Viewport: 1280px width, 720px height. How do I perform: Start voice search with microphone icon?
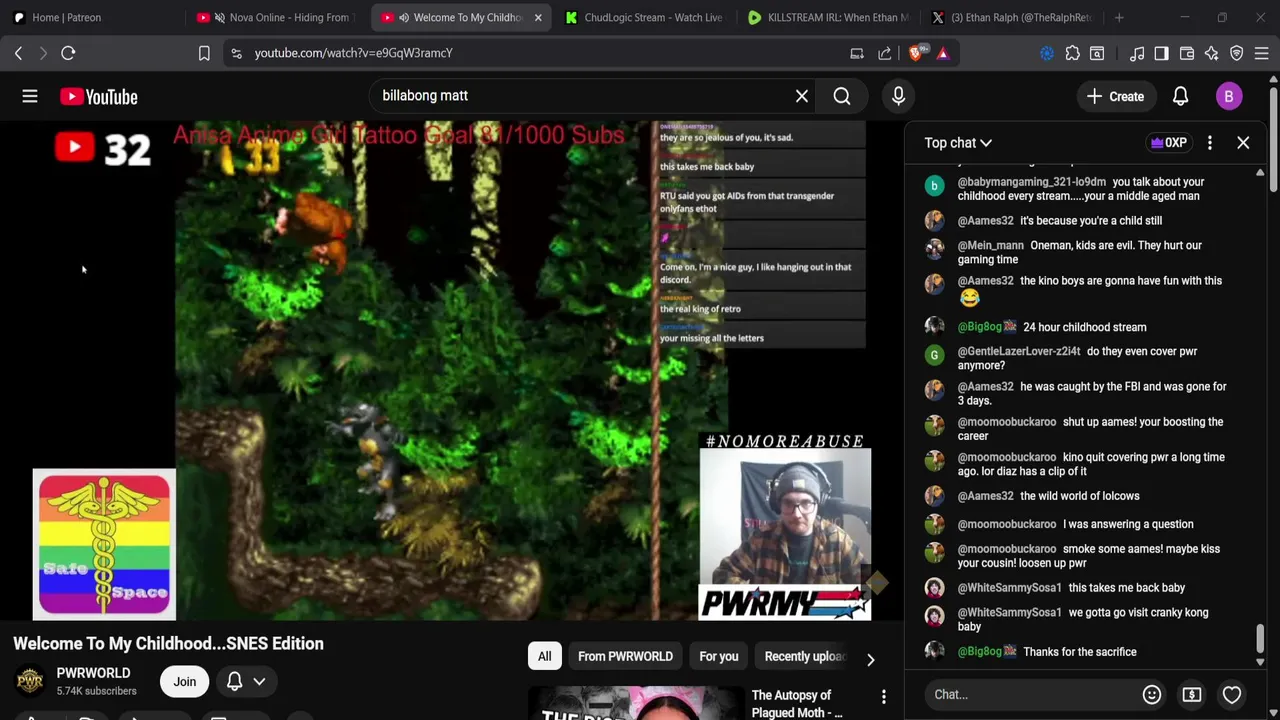coord(898,96)
